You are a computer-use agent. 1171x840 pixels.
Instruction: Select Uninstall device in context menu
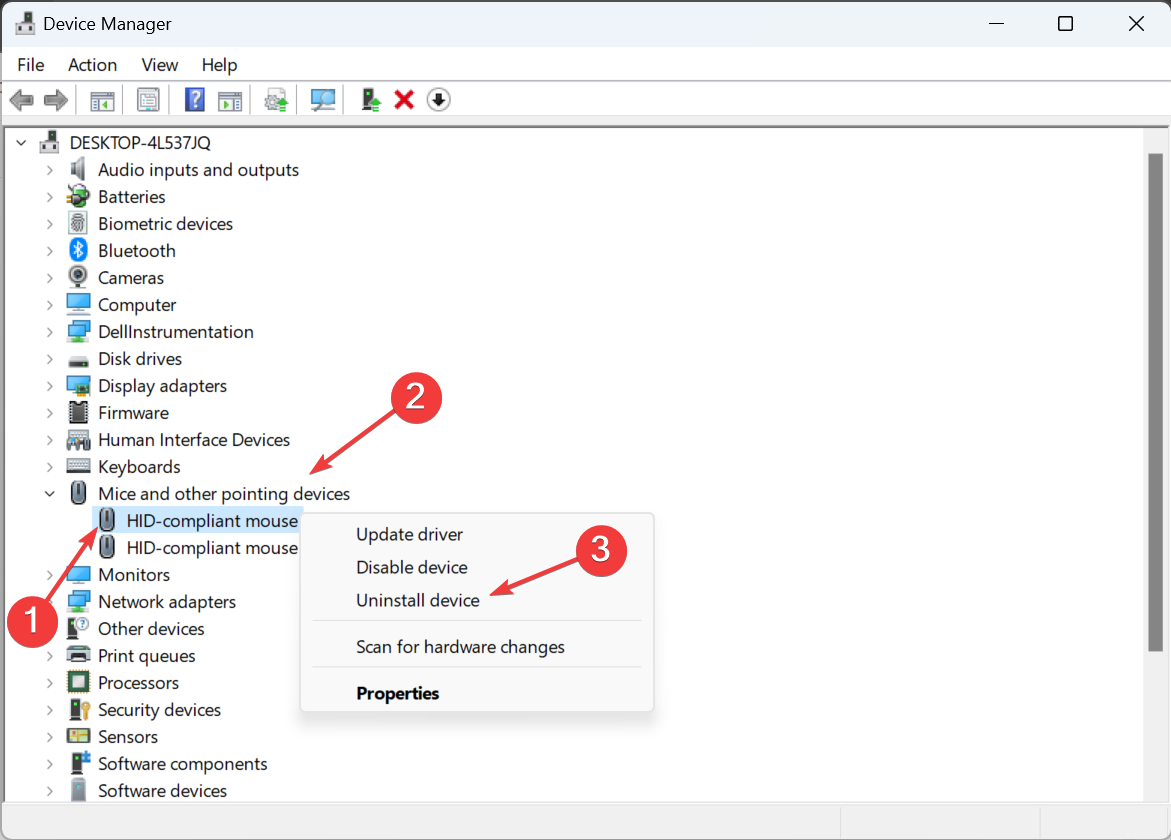417,600
